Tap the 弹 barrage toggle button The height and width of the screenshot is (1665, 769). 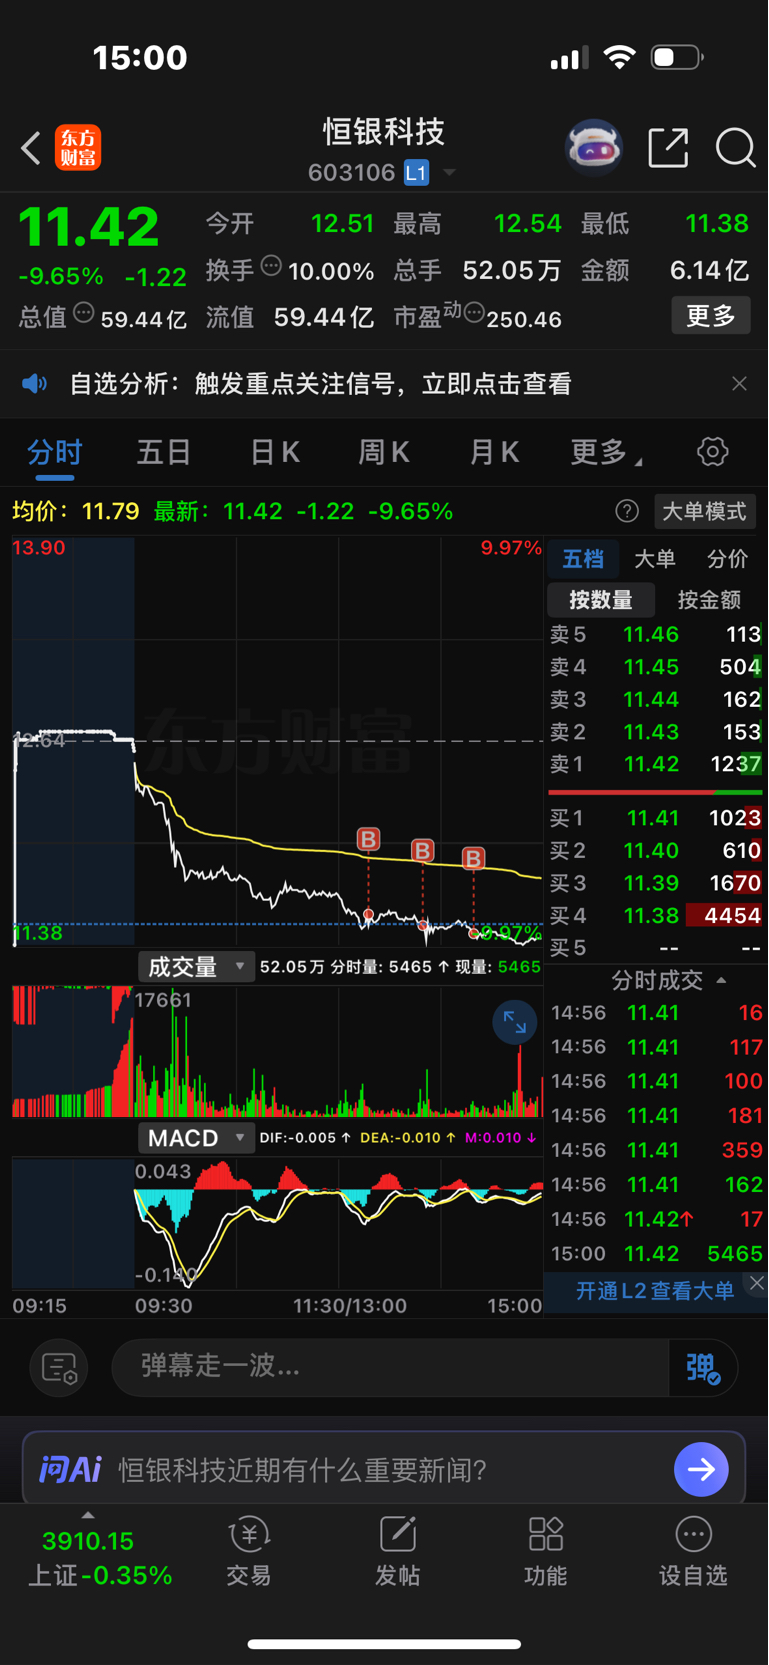click(x=703, y=1368)
